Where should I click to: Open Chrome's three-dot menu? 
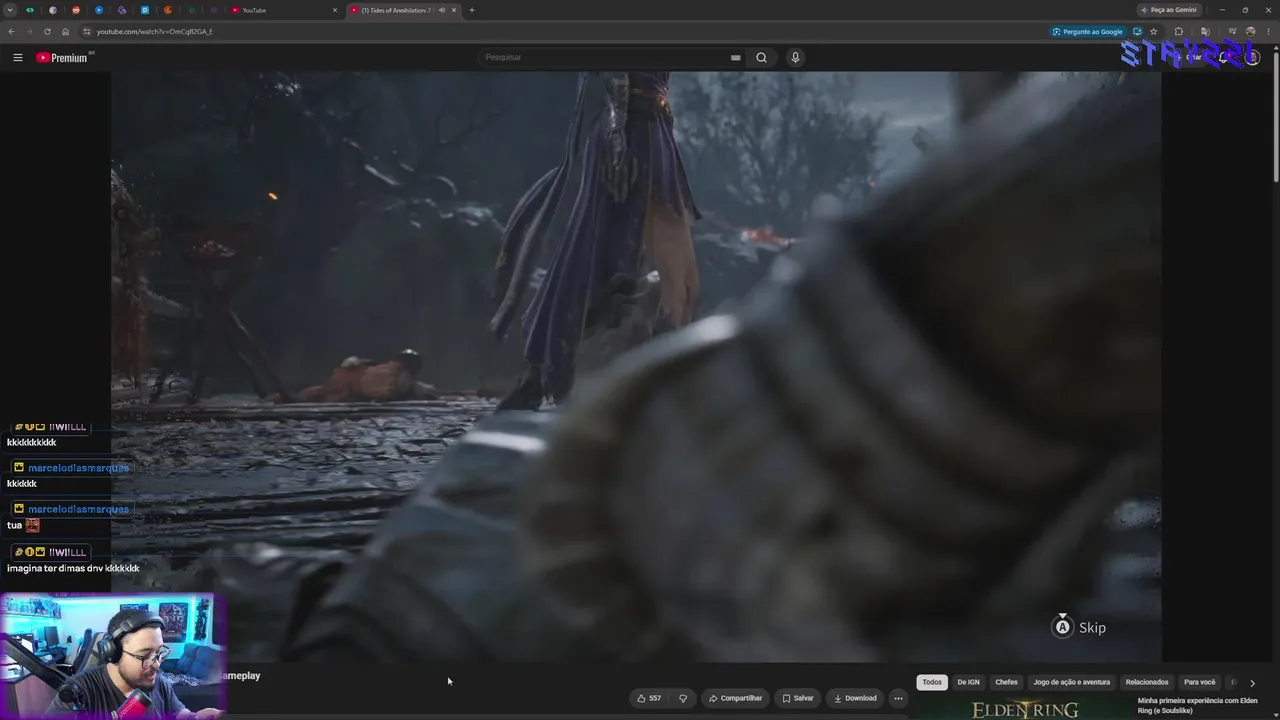point(1268,31)
